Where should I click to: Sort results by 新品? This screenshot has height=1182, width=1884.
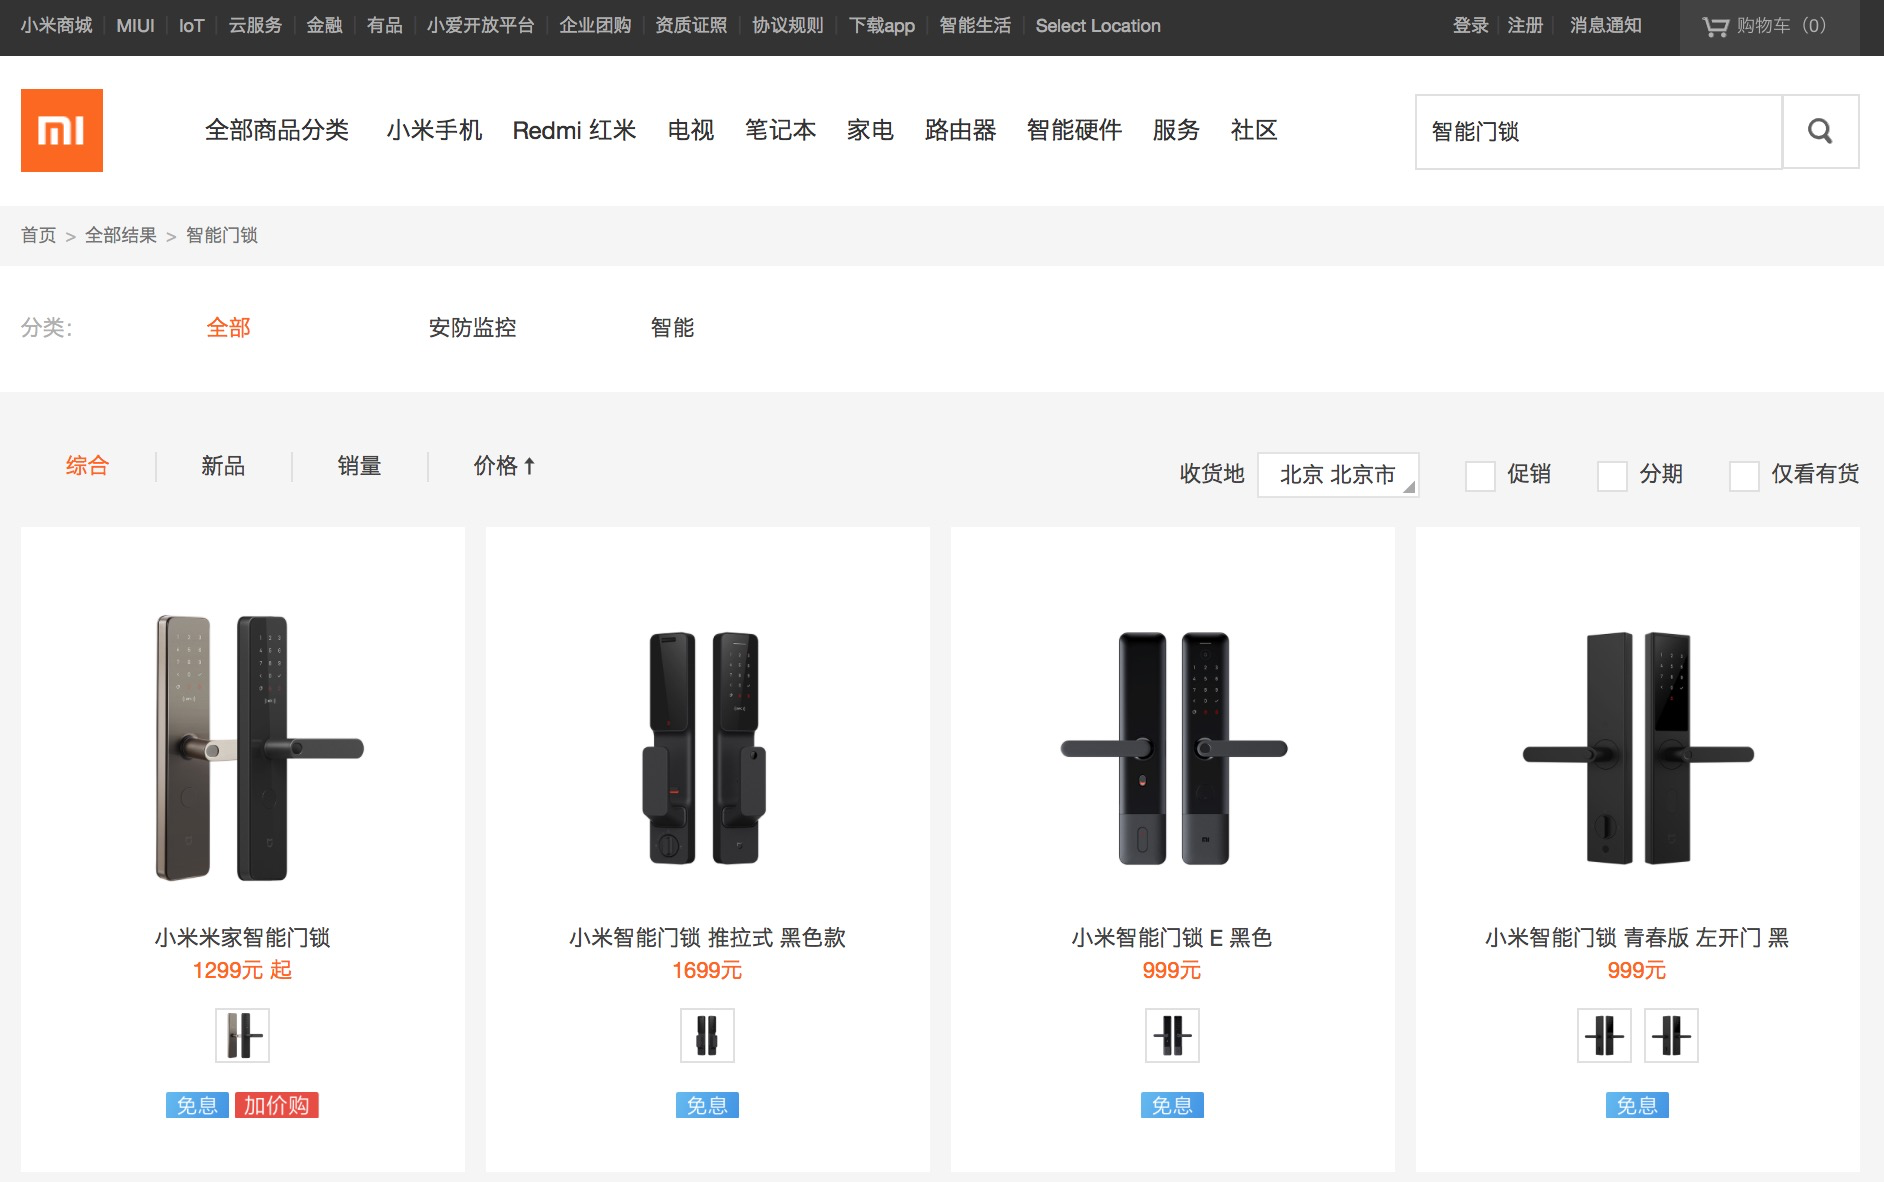point(223,466)
